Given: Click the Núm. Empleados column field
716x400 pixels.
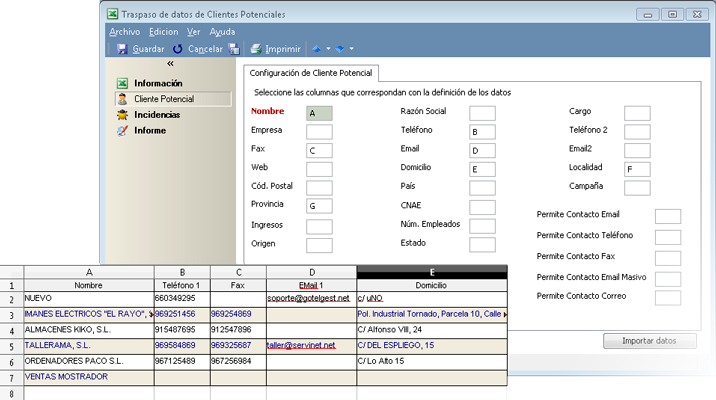Looking at the screenshot, I should point(482,226).
